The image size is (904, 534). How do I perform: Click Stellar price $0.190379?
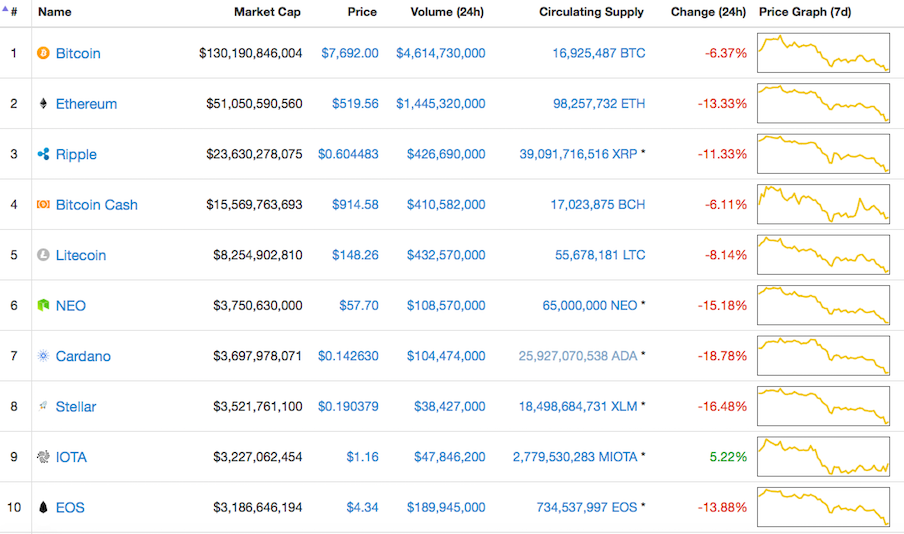point(348,407)
